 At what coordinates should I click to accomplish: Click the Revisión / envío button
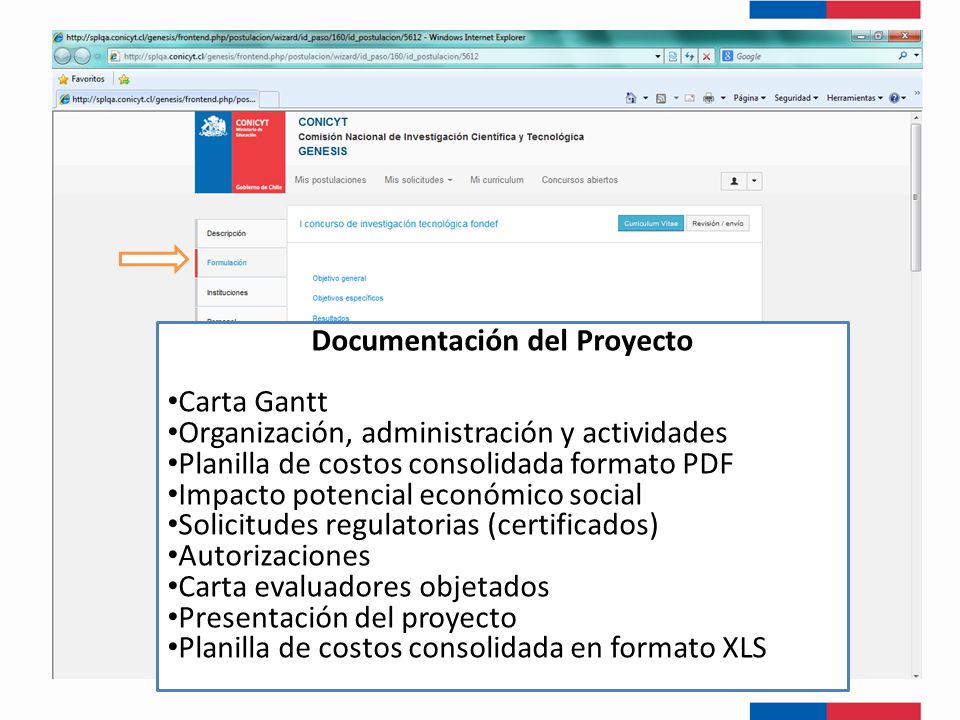tap(718, 223)
